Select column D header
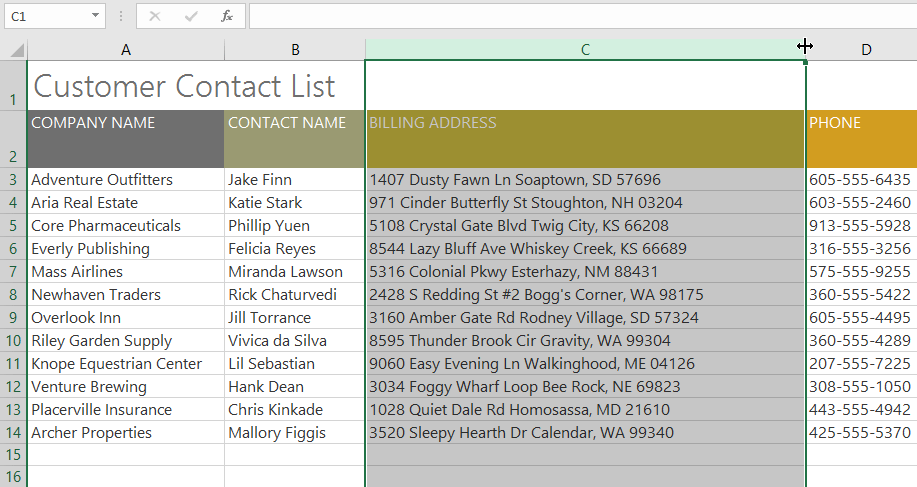The width and height of the screenshot is (917, 487). tap(866, 50)
